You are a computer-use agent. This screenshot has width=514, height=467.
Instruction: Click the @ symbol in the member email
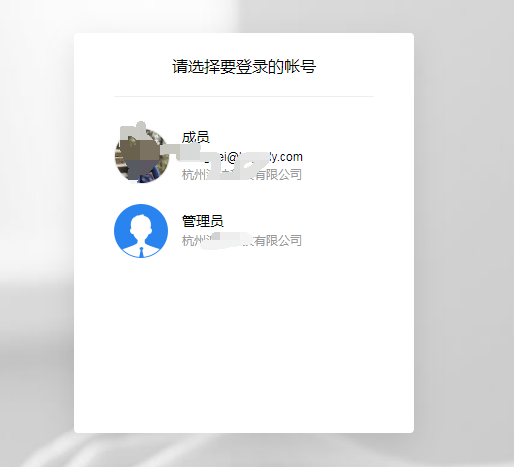232,157
